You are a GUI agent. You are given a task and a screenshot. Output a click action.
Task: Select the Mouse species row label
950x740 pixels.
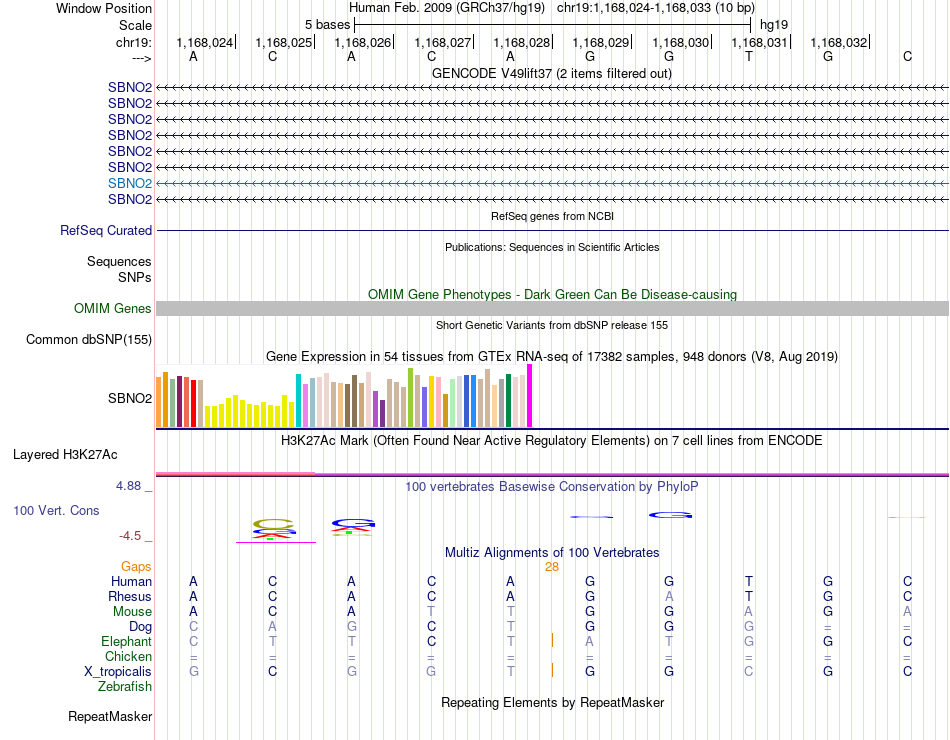(132, 612)
